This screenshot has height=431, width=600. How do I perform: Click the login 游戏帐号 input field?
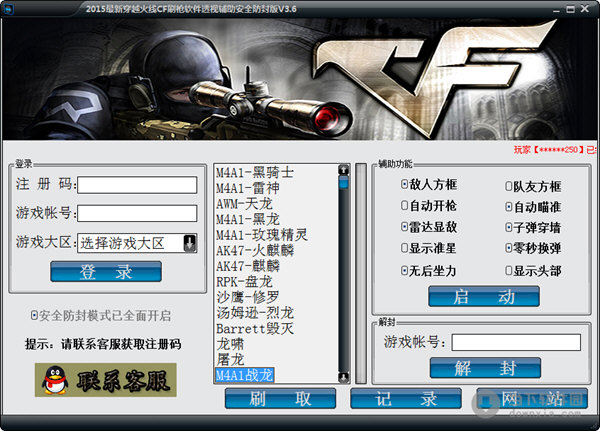pos(137,213)
